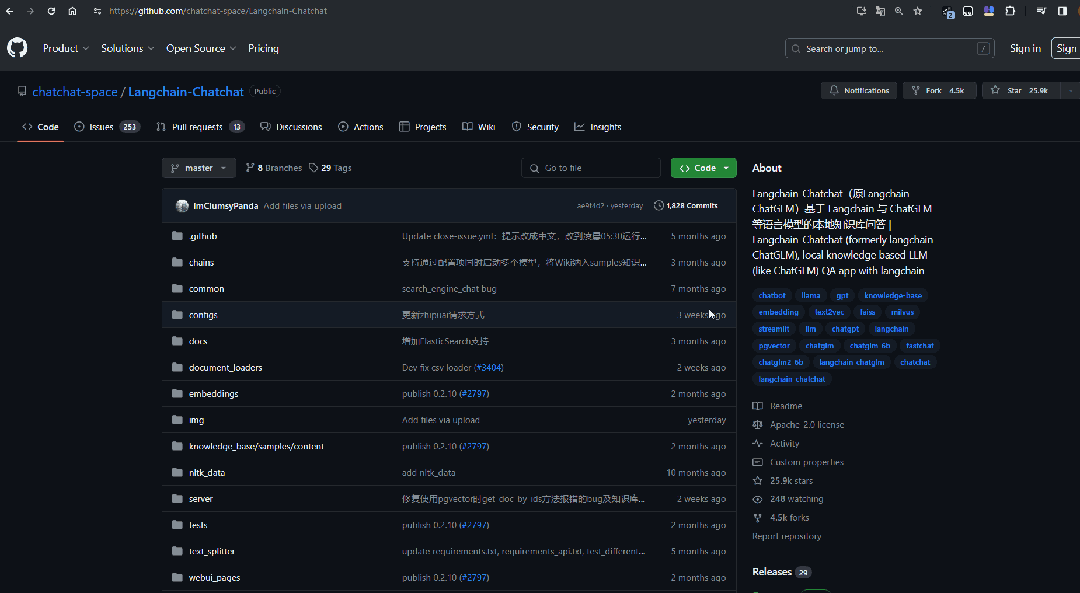Switch to the Insights tab

[598, 127]
